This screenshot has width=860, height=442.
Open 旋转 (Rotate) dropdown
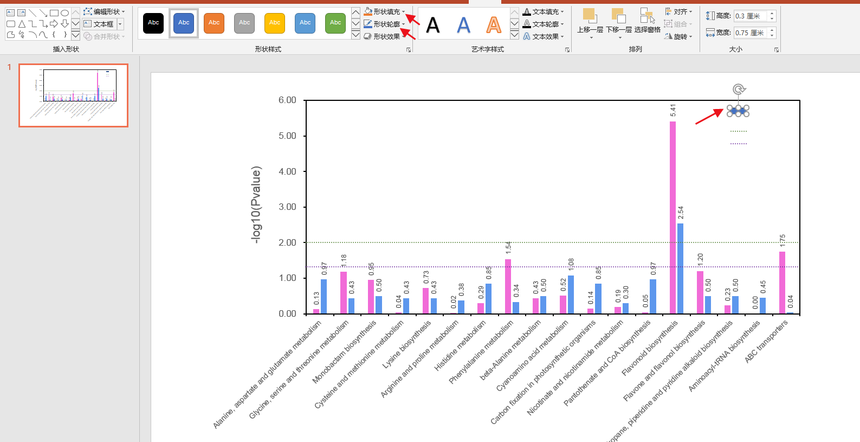click(678, 37)
